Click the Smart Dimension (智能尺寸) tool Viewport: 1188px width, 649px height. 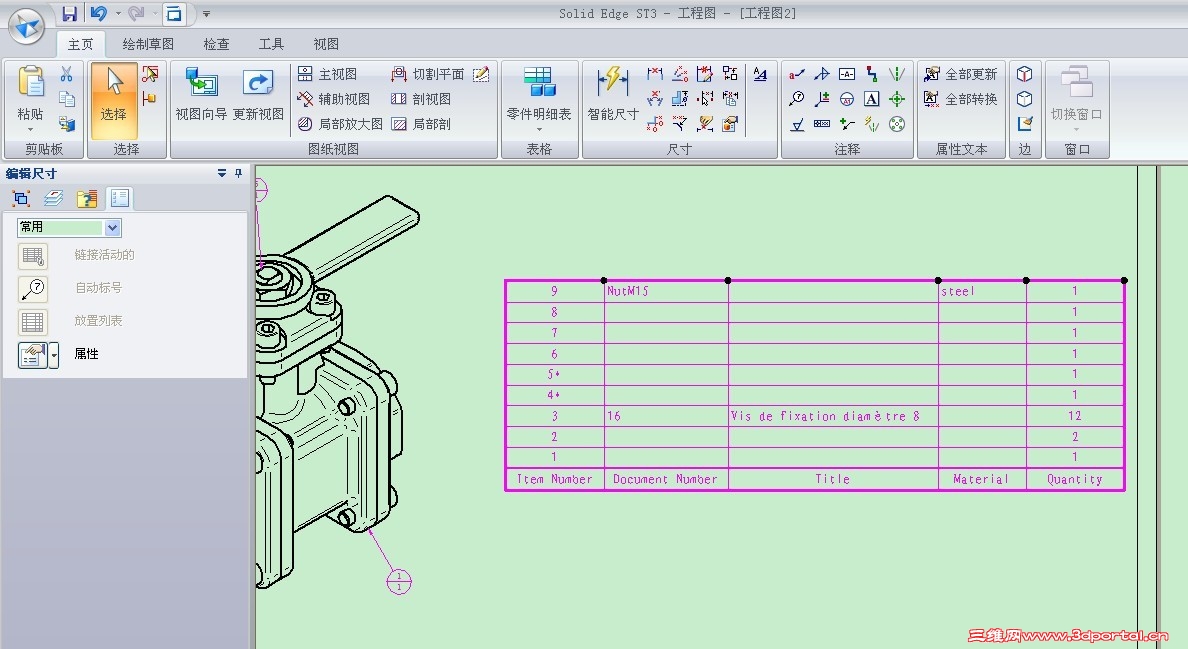pyautogui.click(x=613, y=94)
